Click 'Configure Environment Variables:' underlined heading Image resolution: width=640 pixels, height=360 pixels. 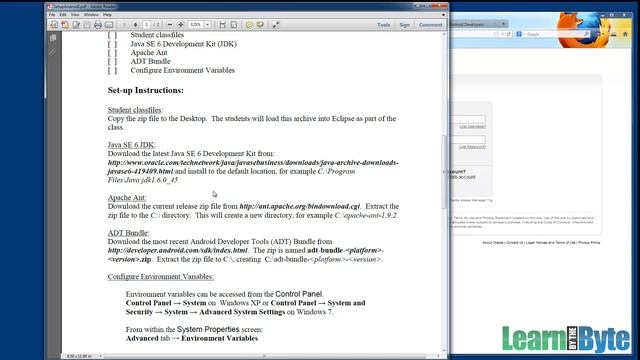161,277
